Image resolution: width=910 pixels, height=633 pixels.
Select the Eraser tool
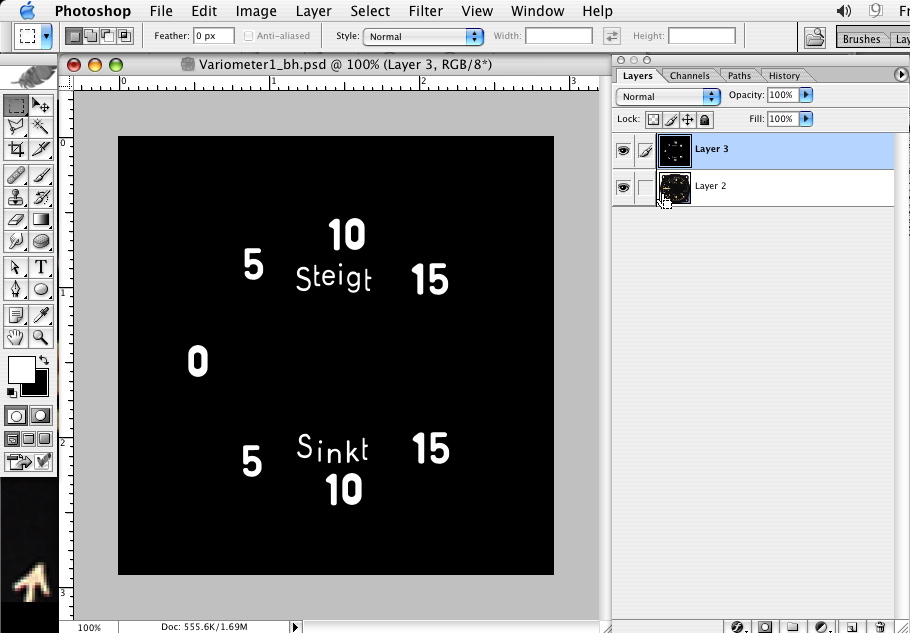pos(16,219)
